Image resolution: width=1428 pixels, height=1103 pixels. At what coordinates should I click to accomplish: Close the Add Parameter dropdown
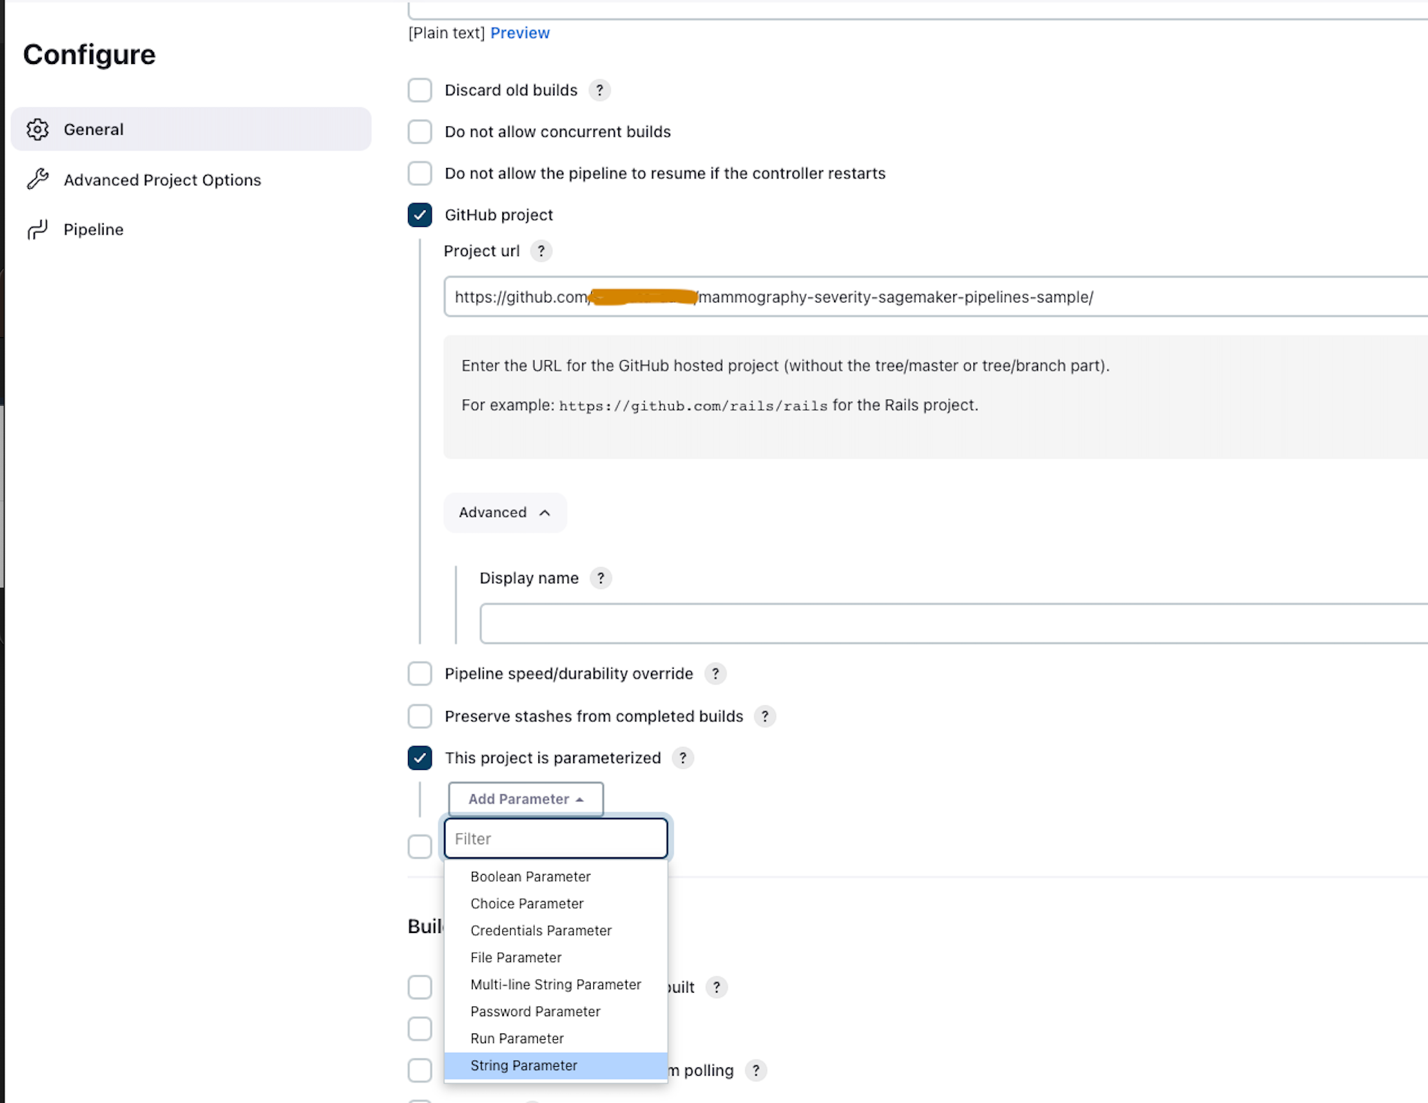tap(525, 799)
